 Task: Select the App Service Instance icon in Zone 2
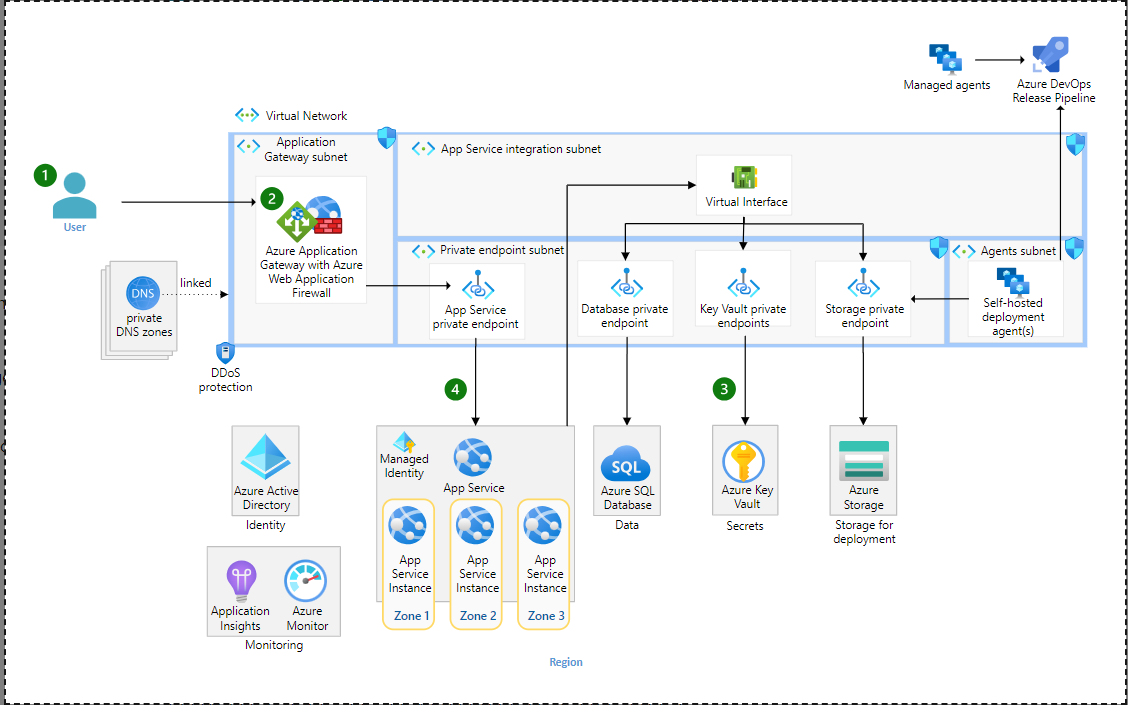476,525
